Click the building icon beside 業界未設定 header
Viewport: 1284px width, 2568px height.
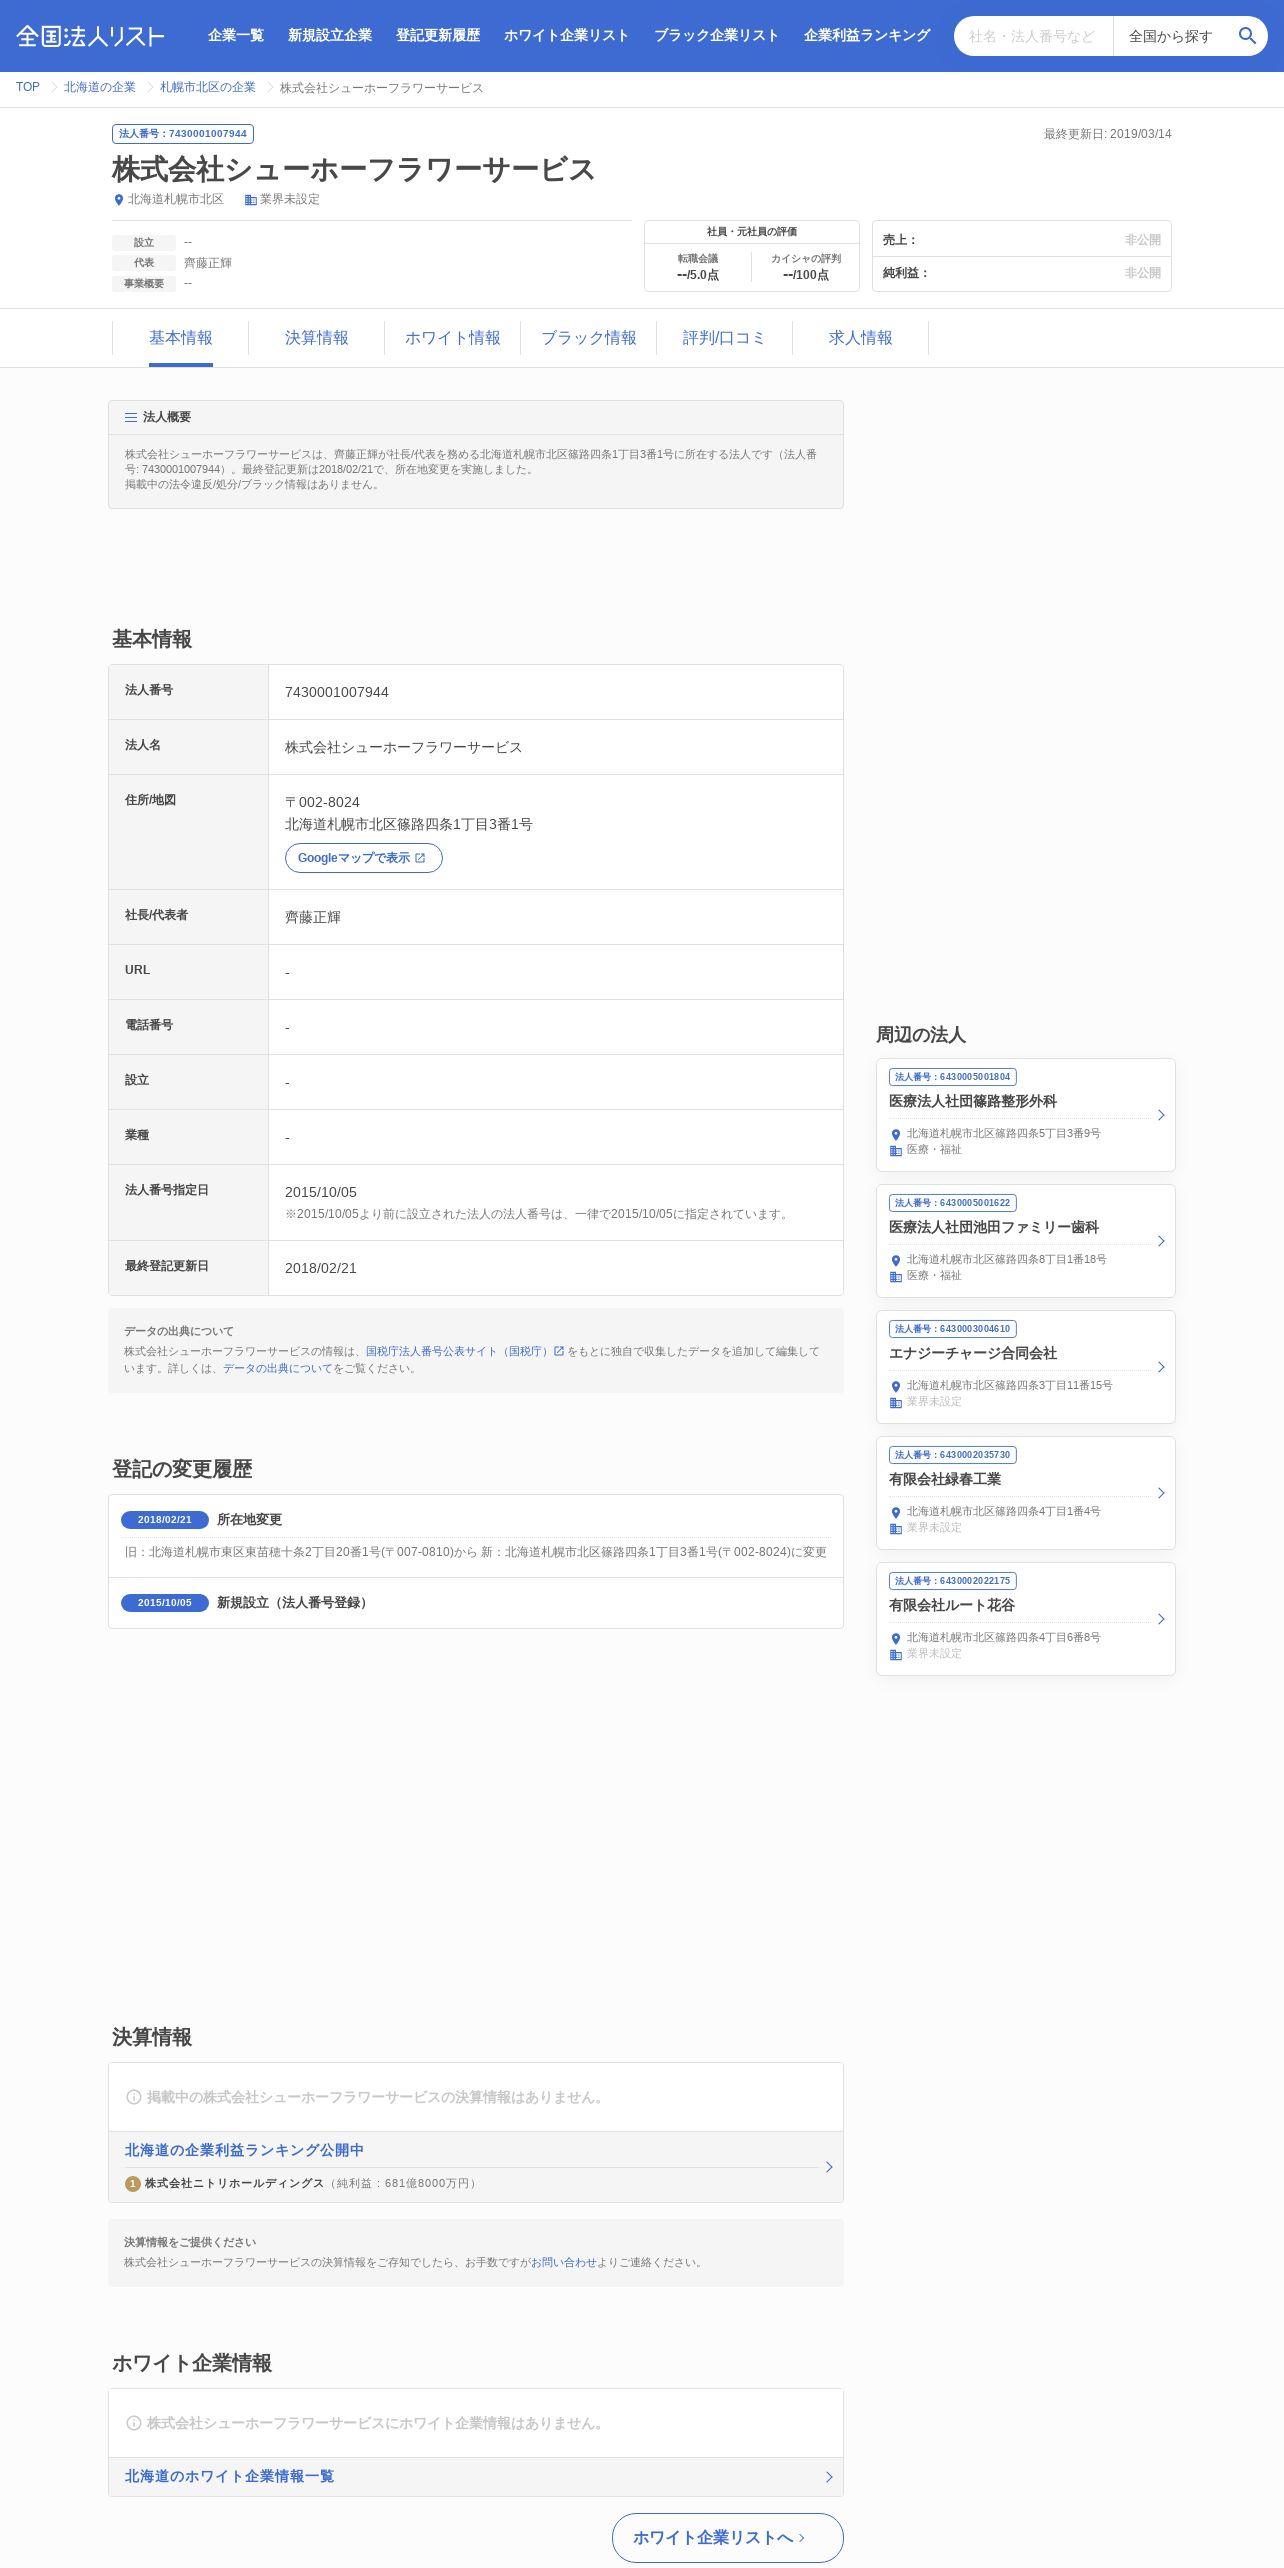point(251,200)
